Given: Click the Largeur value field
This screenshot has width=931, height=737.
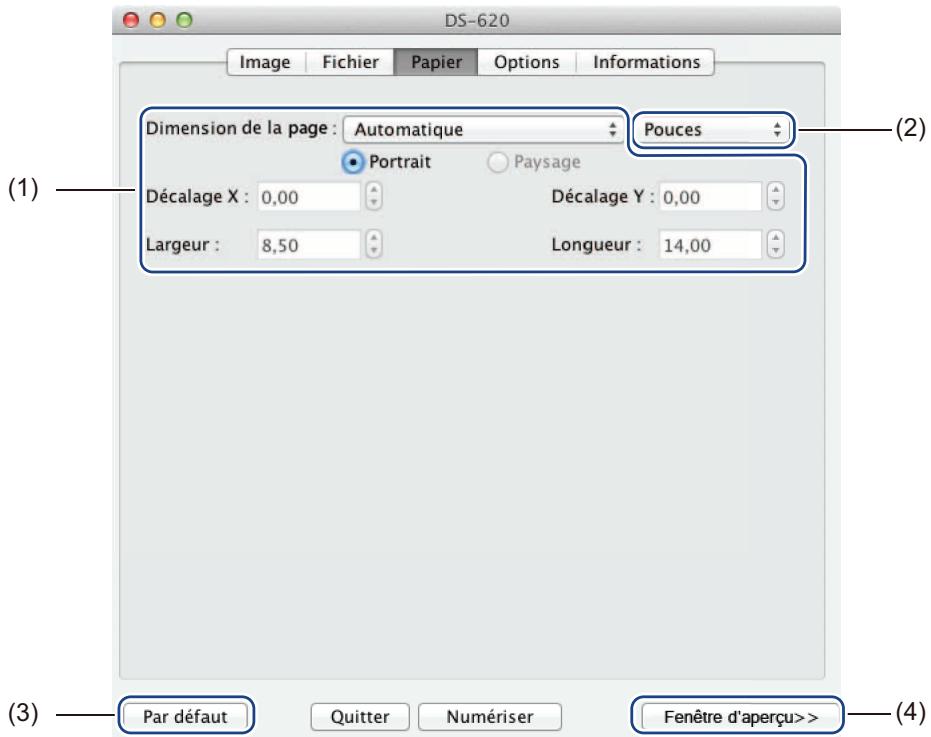Looking at the screenshot, I should (309, 245).
